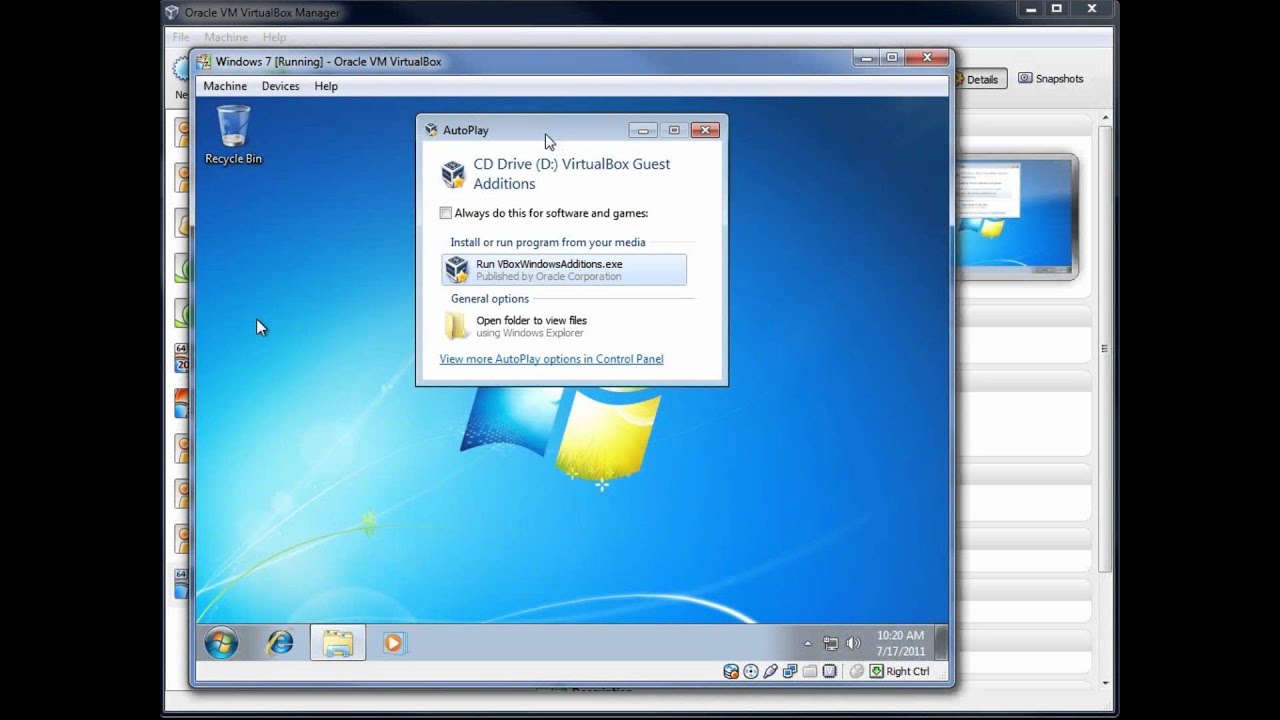Click the 'Install or run program from your media' label
Image resolution: width=1280 pixels, height=720 pixels.
[x=548, y=242]
